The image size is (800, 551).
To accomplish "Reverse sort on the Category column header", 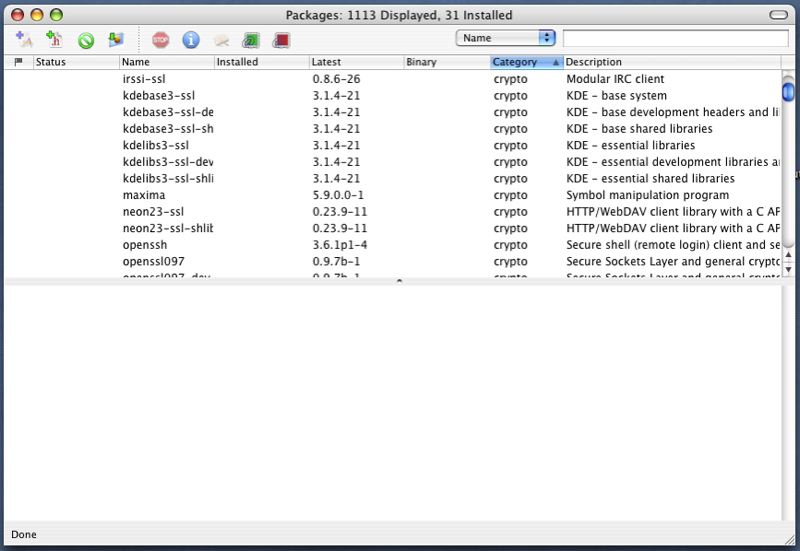I will tap(527, 62).
